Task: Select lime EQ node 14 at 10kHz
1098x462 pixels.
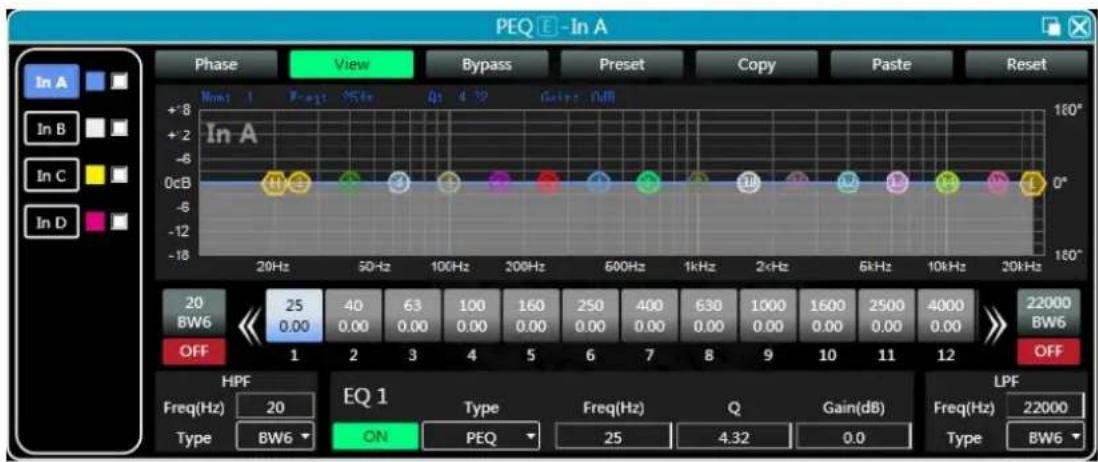Action: click(x=947, y=183)
